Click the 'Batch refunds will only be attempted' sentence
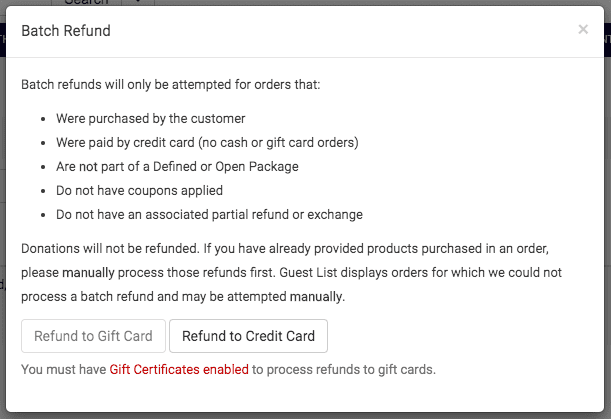Viewport: 611px width, 419px height. (171, 85)
